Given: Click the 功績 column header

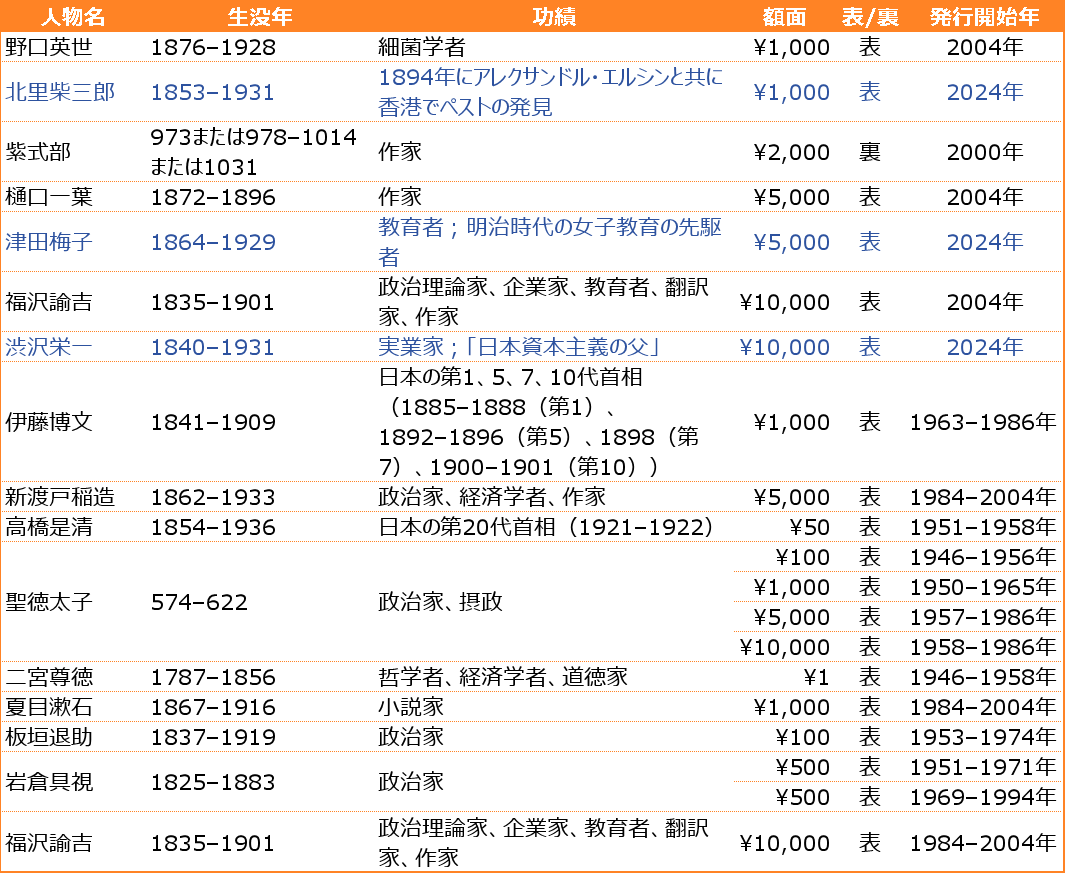Looking at the screenshot, I should (x=553, y=16).
